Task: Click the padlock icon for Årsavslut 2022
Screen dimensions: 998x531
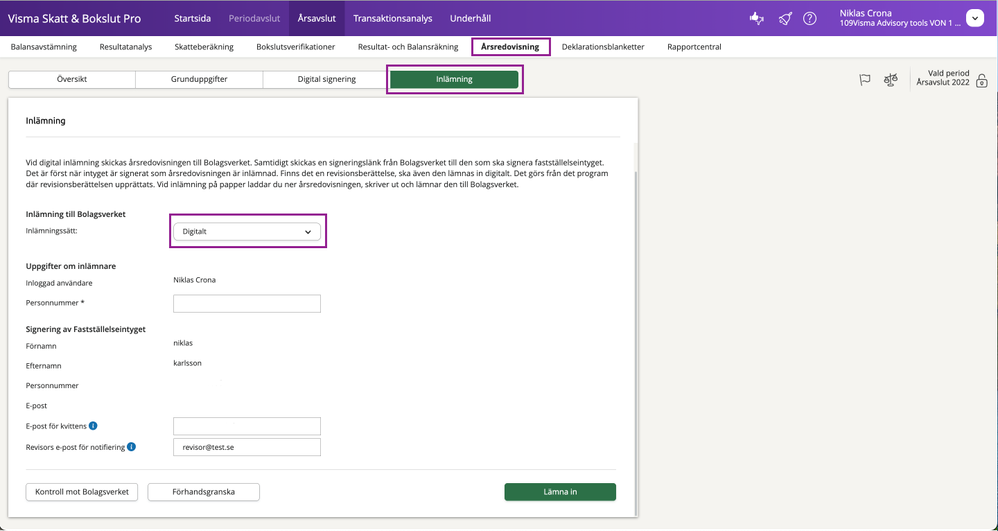Action: click(x=982, y=81)
